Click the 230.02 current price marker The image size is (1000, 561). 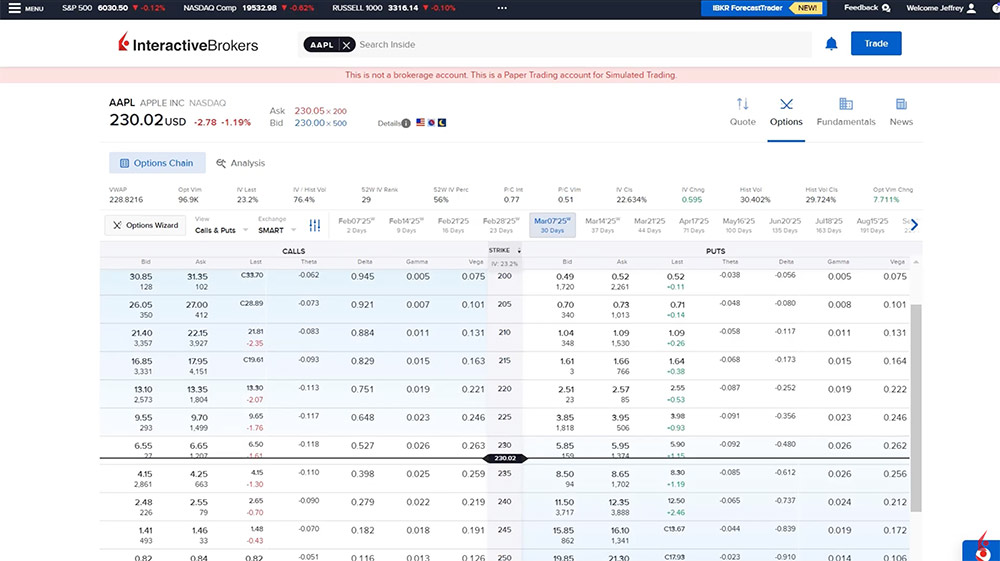point(504,458)
